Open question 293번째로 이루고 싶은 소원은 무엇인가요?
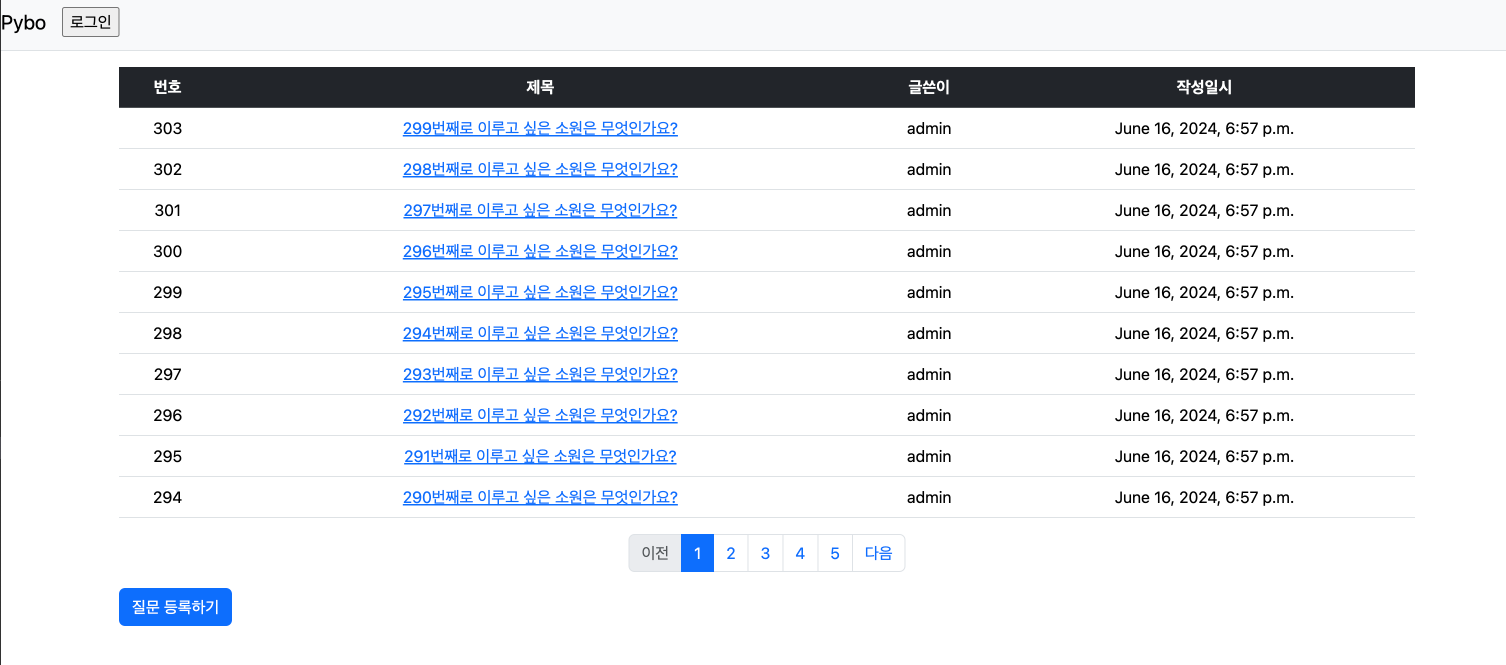The image size is (1506, 665). [x=540, y=374]
